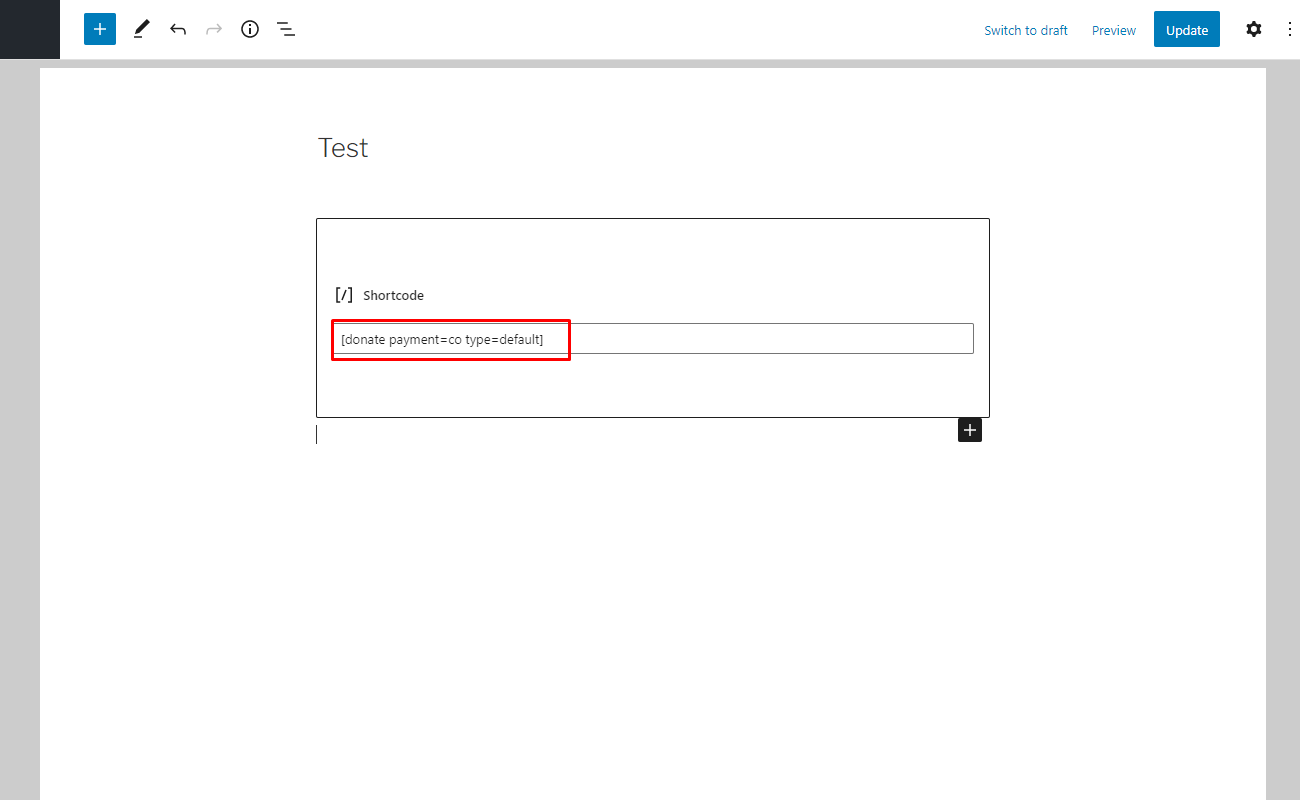The width and height of the screenshot is (1300, 800).
Task: Undo the last change
Action: 178,29
